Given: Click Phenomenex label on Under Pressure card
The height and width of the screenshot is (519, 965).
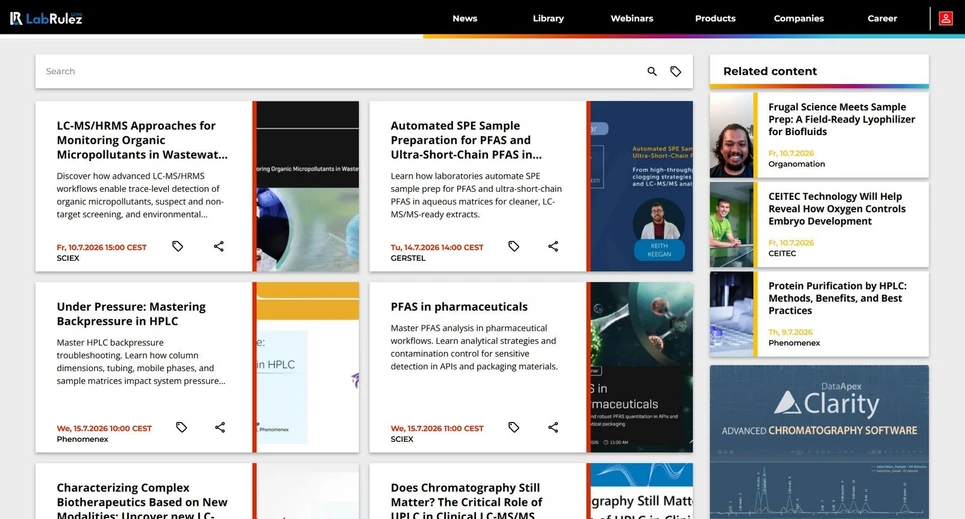Looking at the screenshot, I should (x=82, y=439).
